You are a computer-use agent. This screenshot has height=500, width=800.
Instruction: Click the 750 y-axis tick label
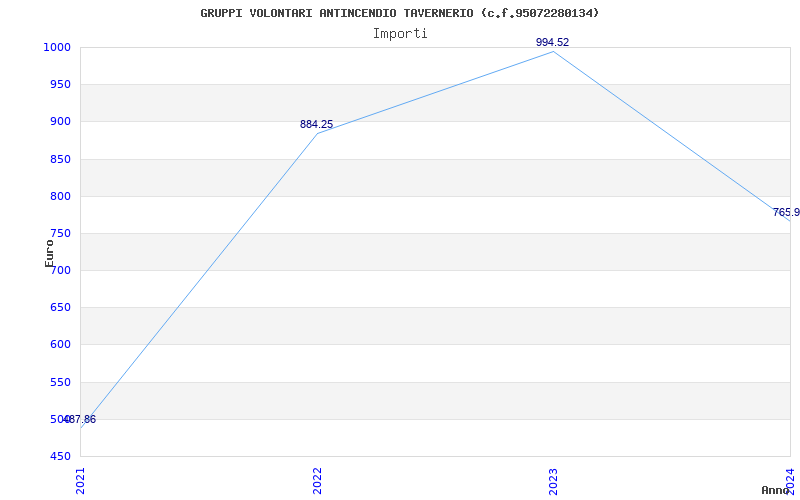point(59,234)
